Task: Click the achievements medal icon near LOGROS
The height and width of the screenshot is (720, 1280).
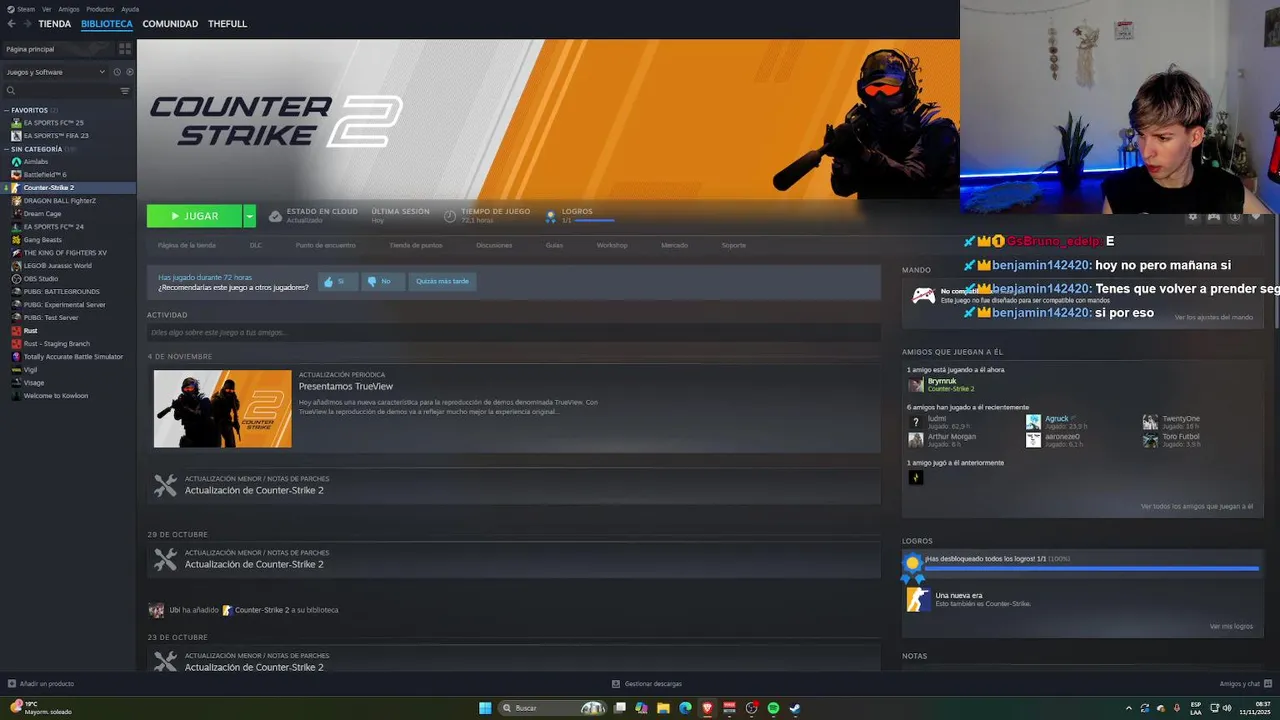Action: click(550, 216)
